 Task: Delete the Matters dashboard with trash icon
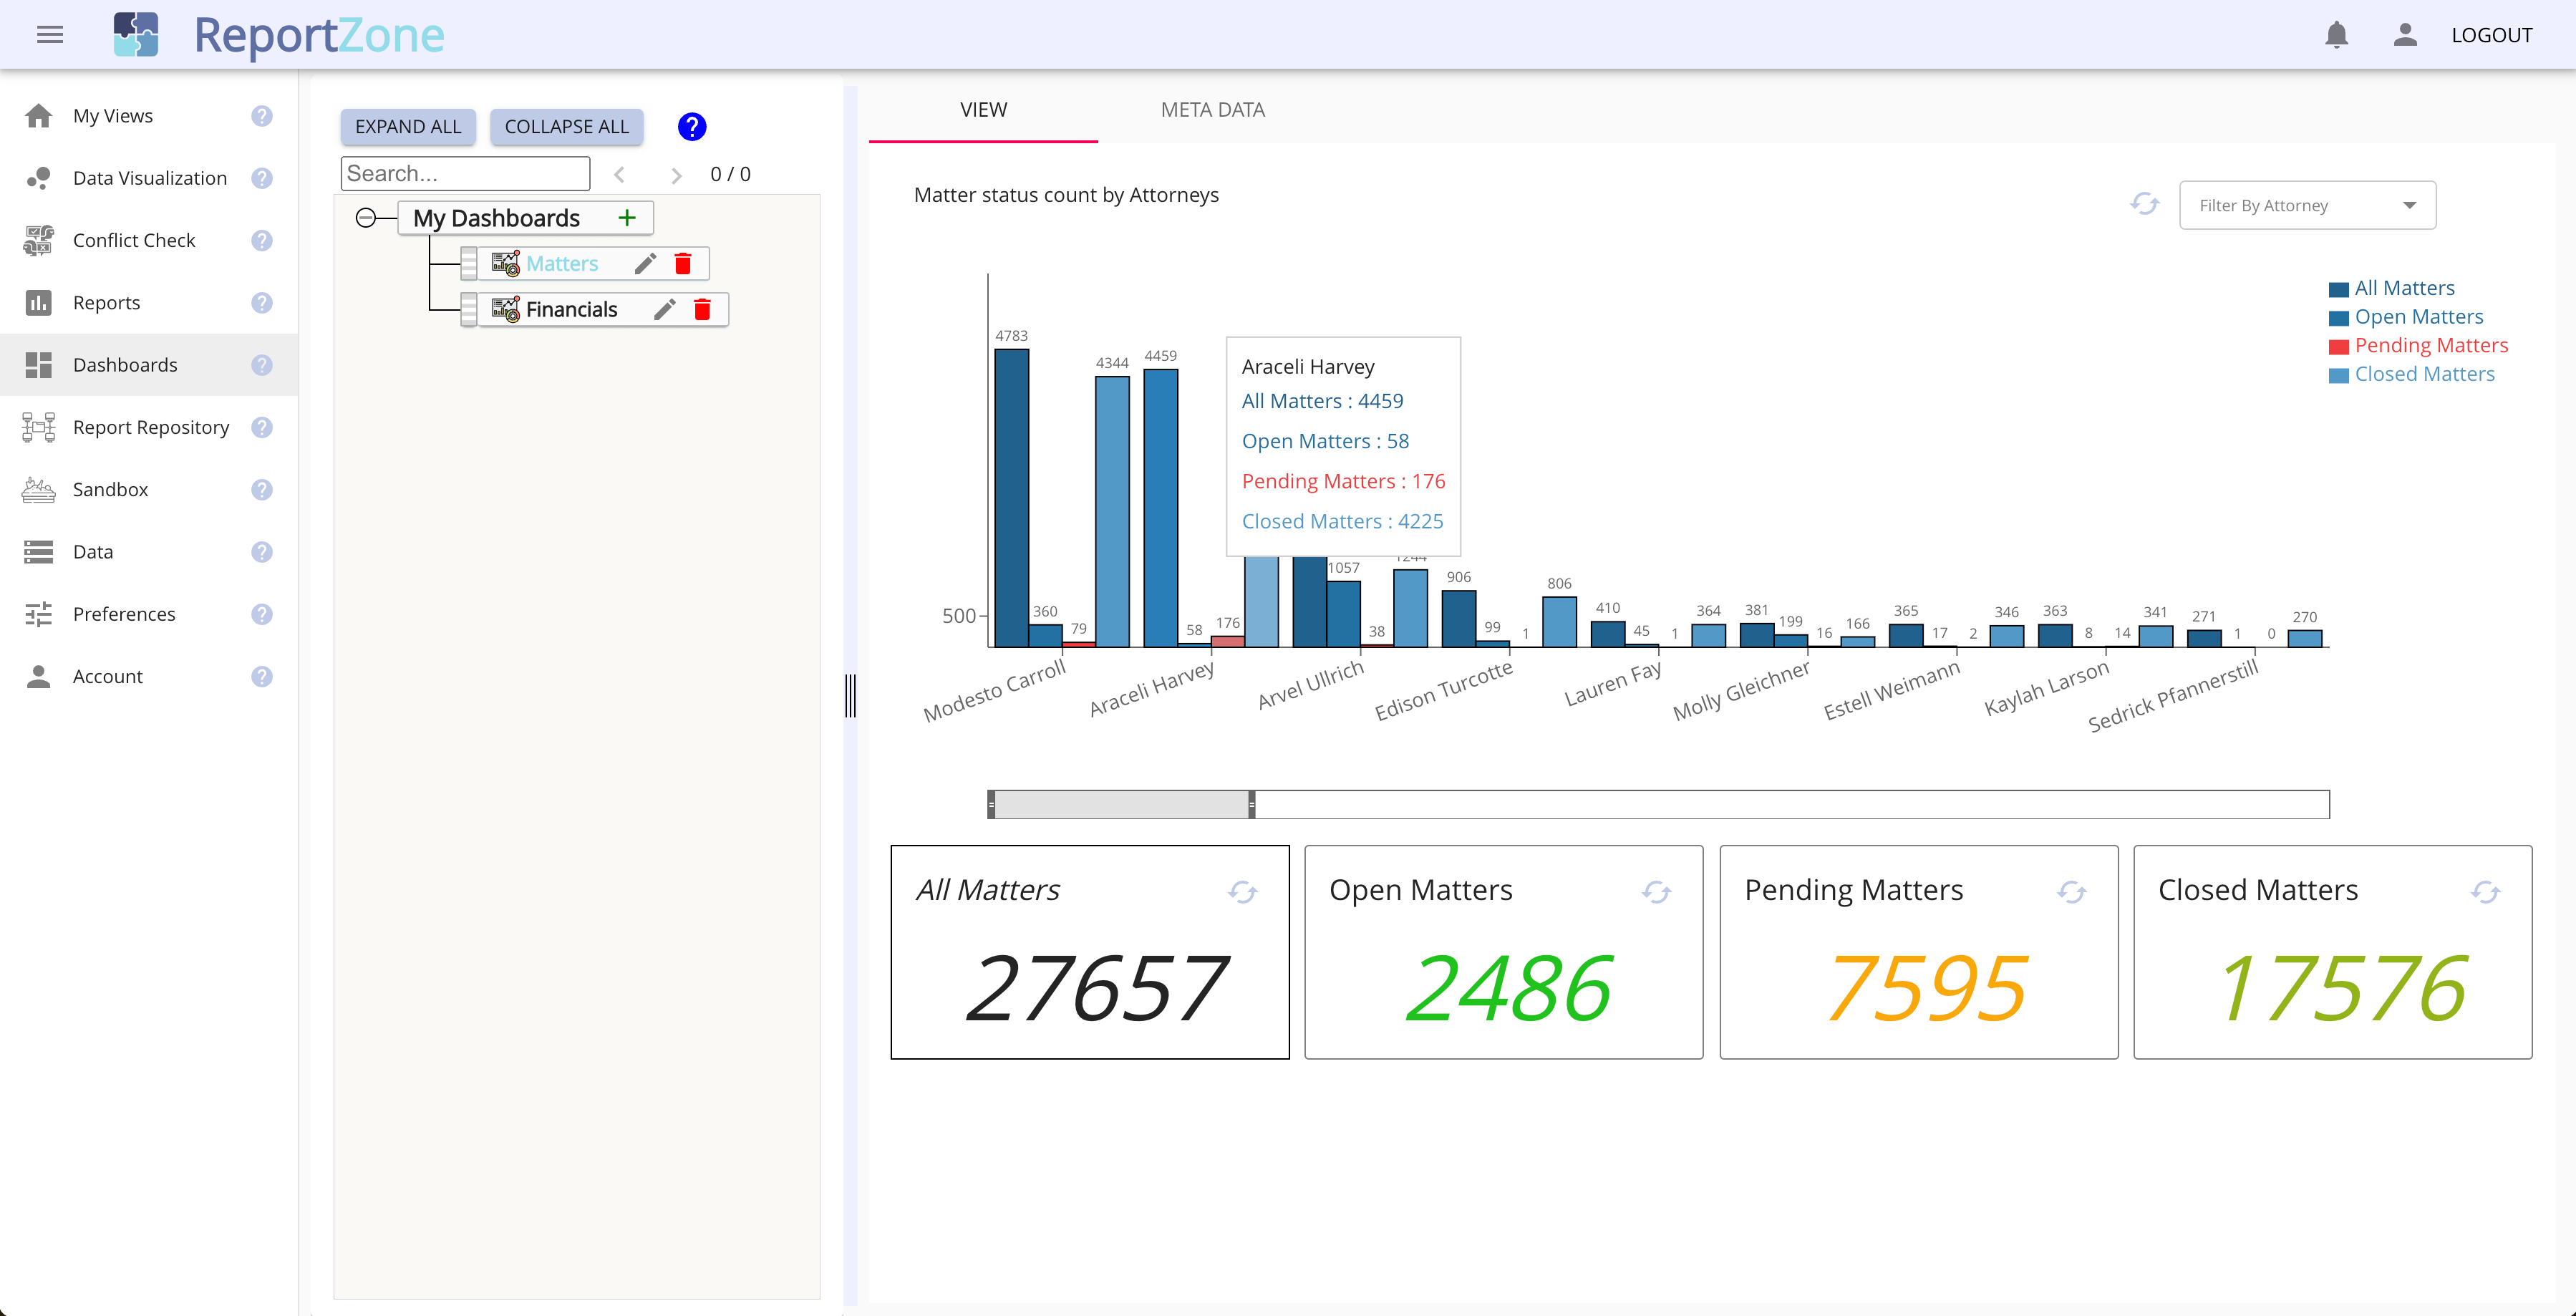[x=683, y=263]
